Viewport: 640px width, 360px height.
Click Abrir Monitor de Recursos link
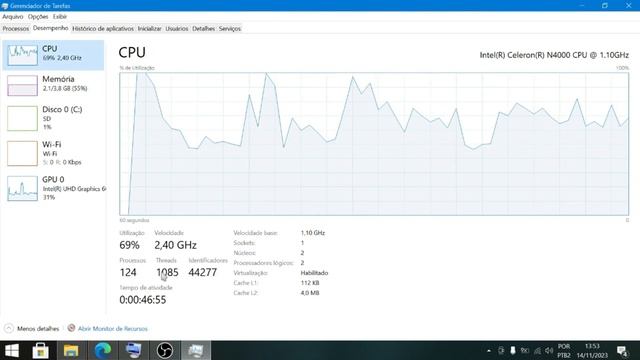[x=113, y=329]
